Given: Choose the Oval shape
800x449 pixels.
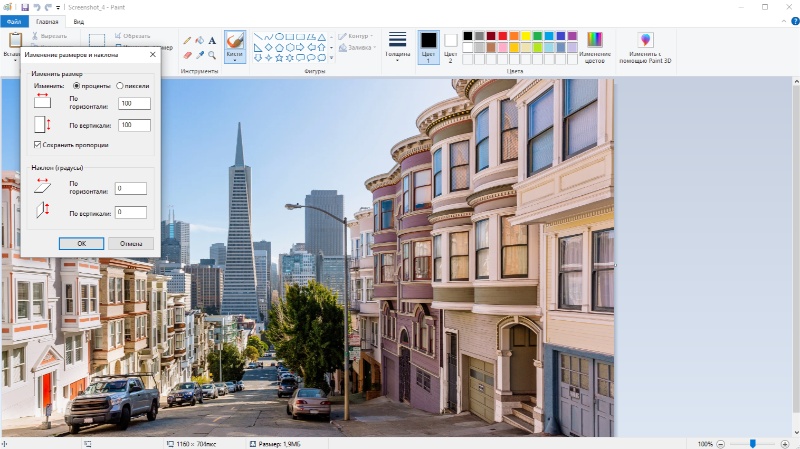Looking at the screenshot, I should (280, 37).
